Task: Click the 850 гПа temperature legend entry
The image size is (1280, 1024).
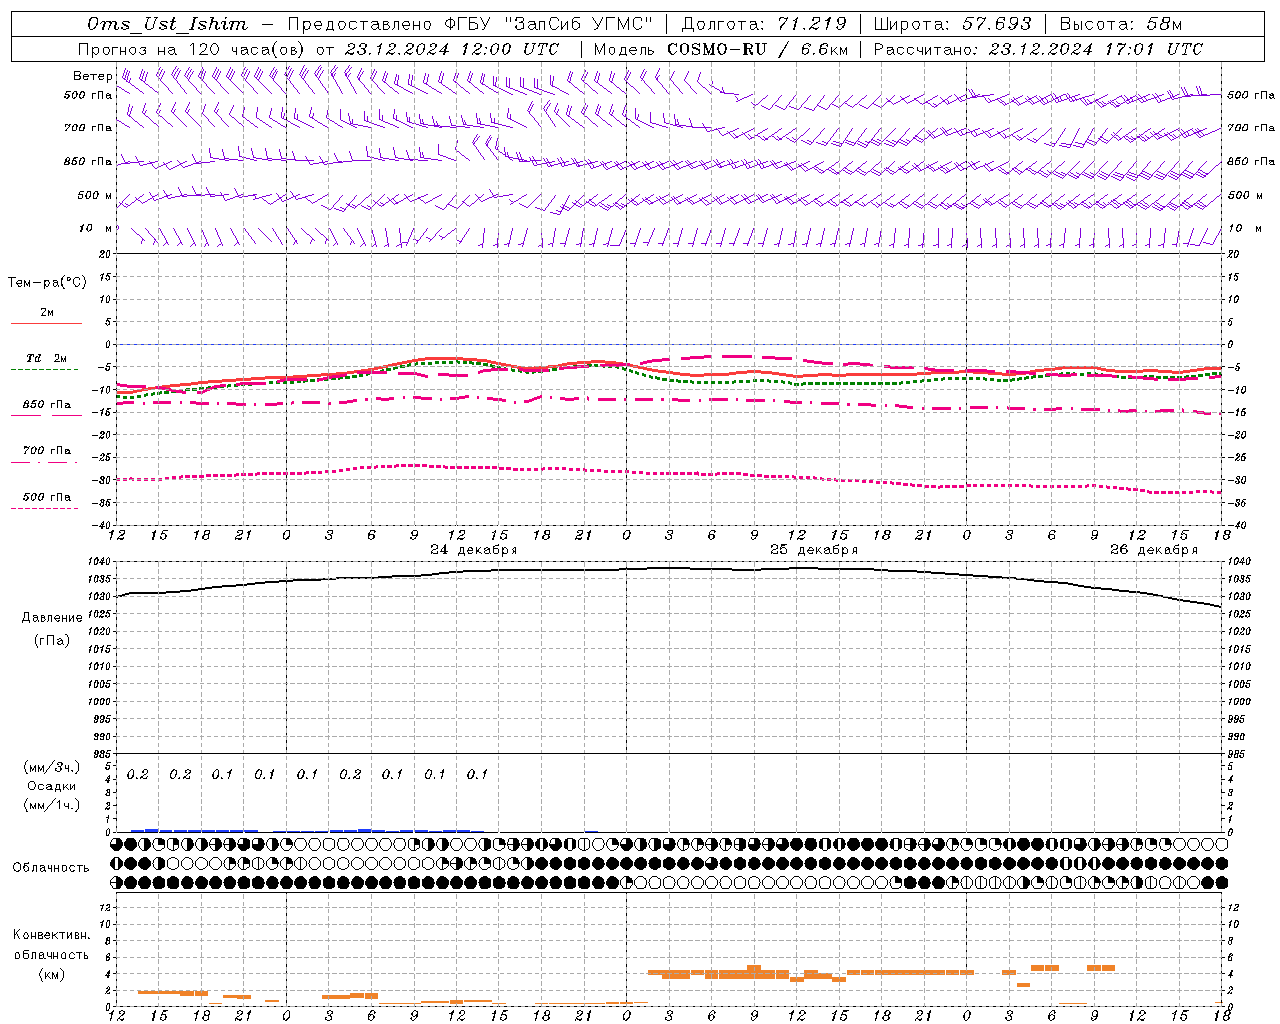Action: click(47, 405)
